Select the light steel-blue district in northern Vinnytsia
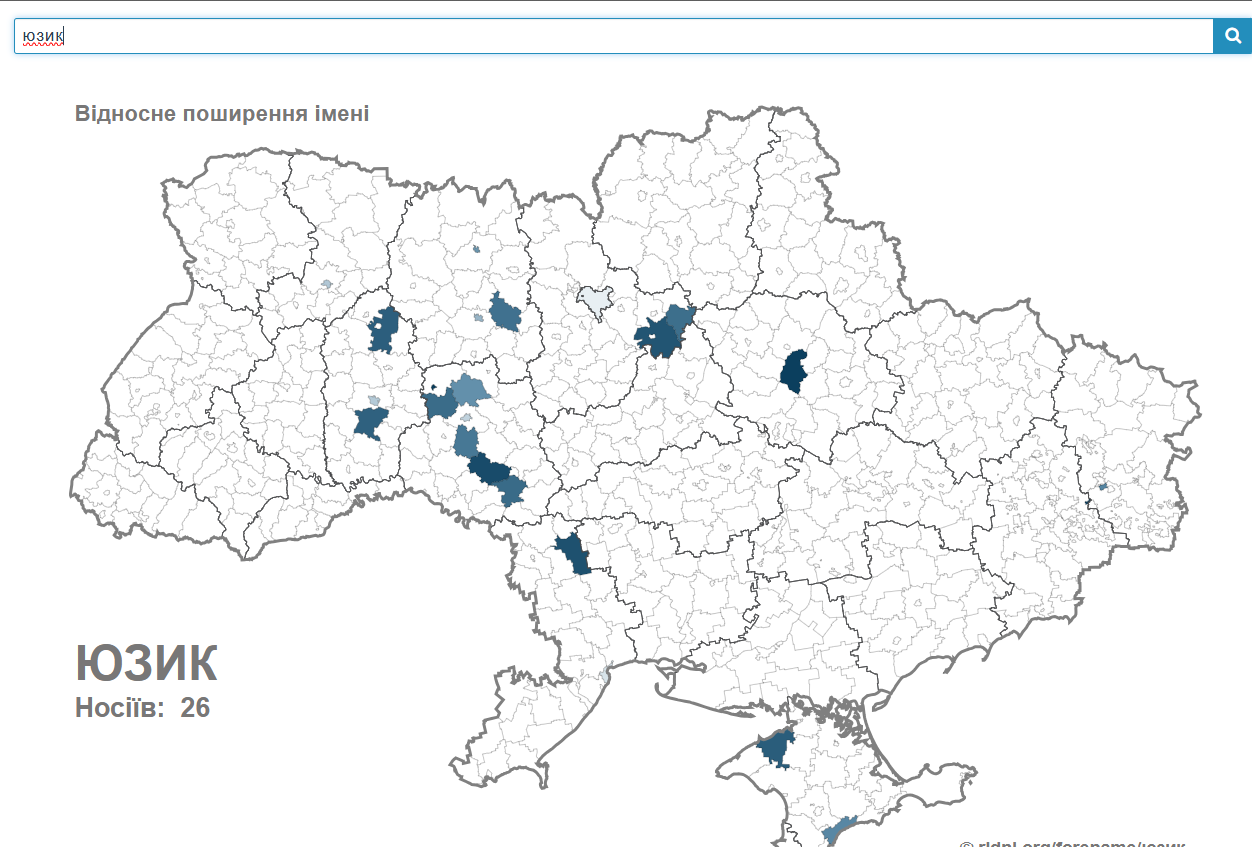This screenshot has height=847, width=1252. (468, 389)
